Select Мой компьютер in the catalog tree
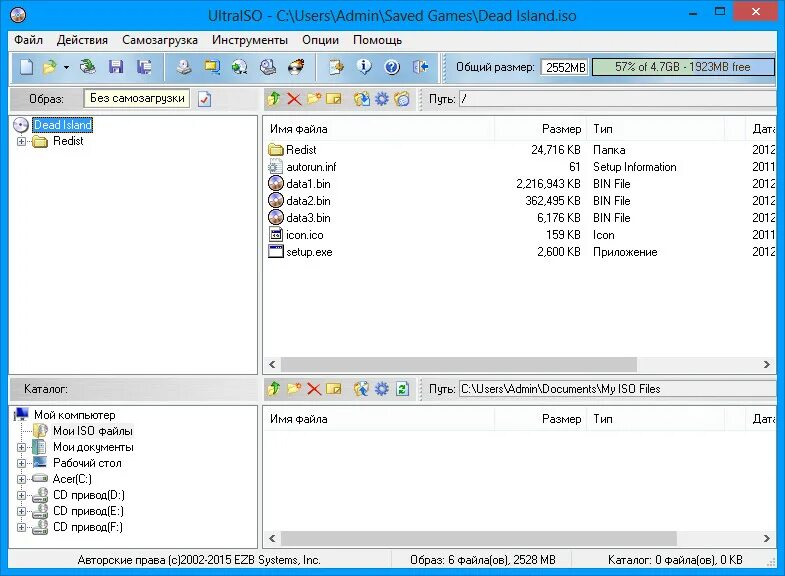The image size is (785, 576). pos(75,415)
